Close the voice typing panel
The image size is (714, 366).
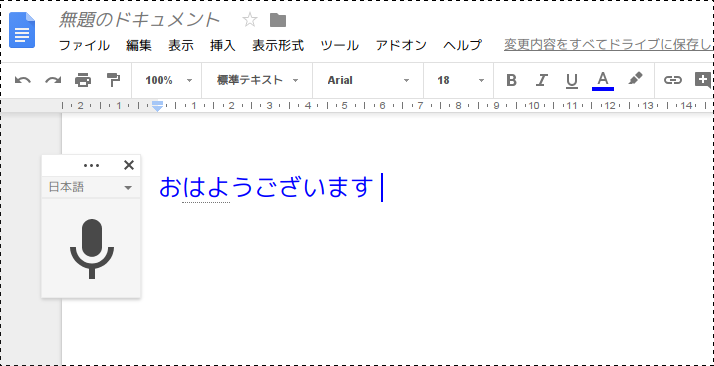pyautogui.click(x=129, y=165)
